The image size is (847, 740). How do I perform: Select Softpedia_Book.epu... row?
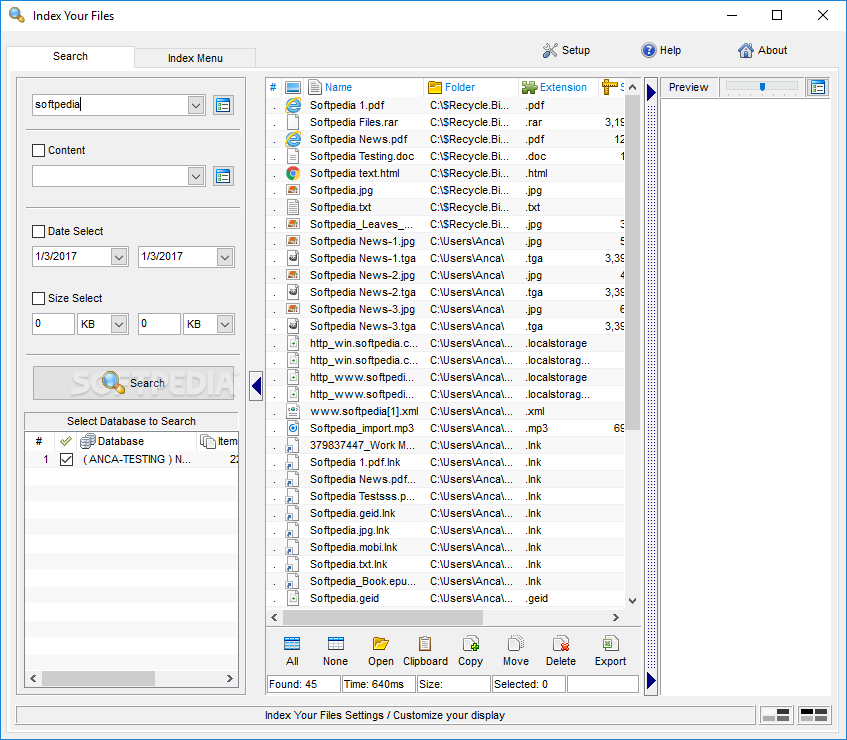446,582
